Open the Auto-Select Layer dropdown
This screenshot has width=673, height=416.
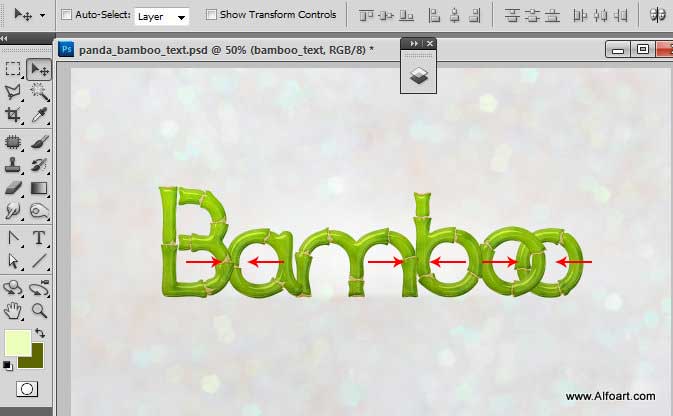point(161,17)
